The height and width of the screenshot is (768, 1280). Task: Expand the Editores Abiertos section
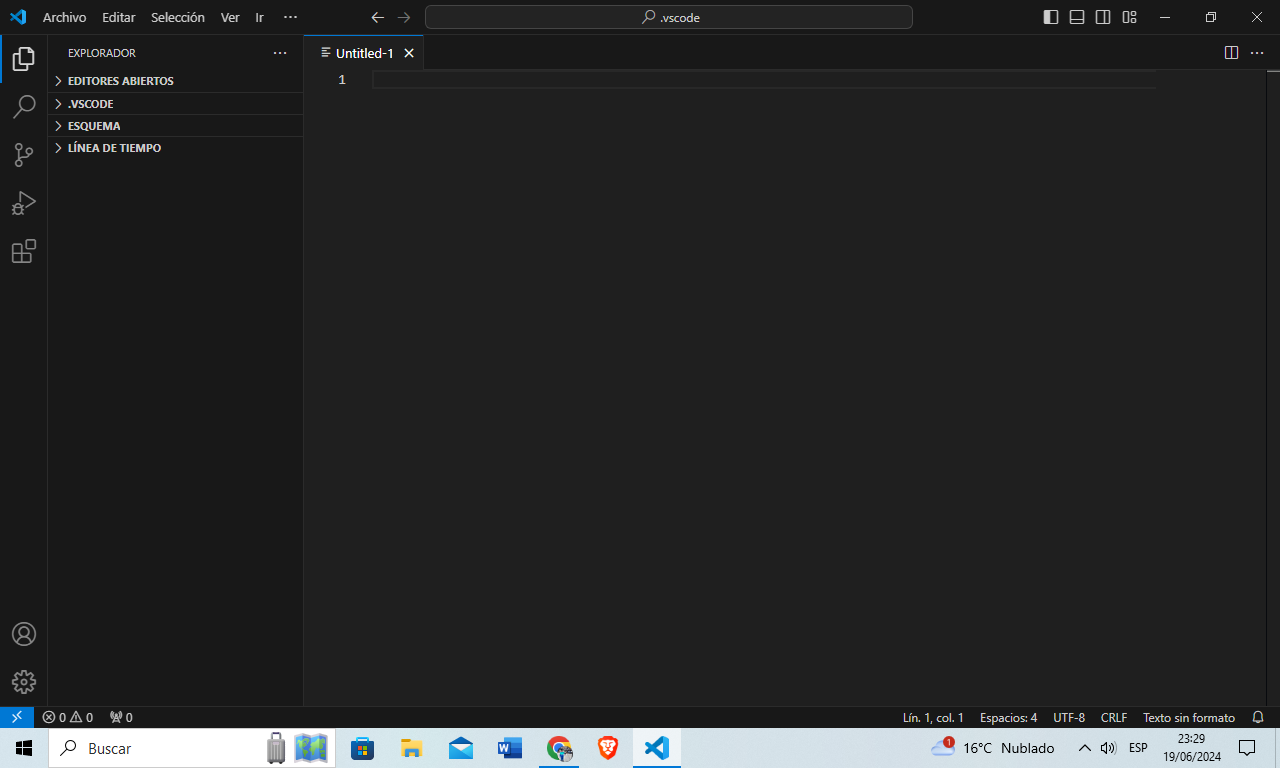176,81
